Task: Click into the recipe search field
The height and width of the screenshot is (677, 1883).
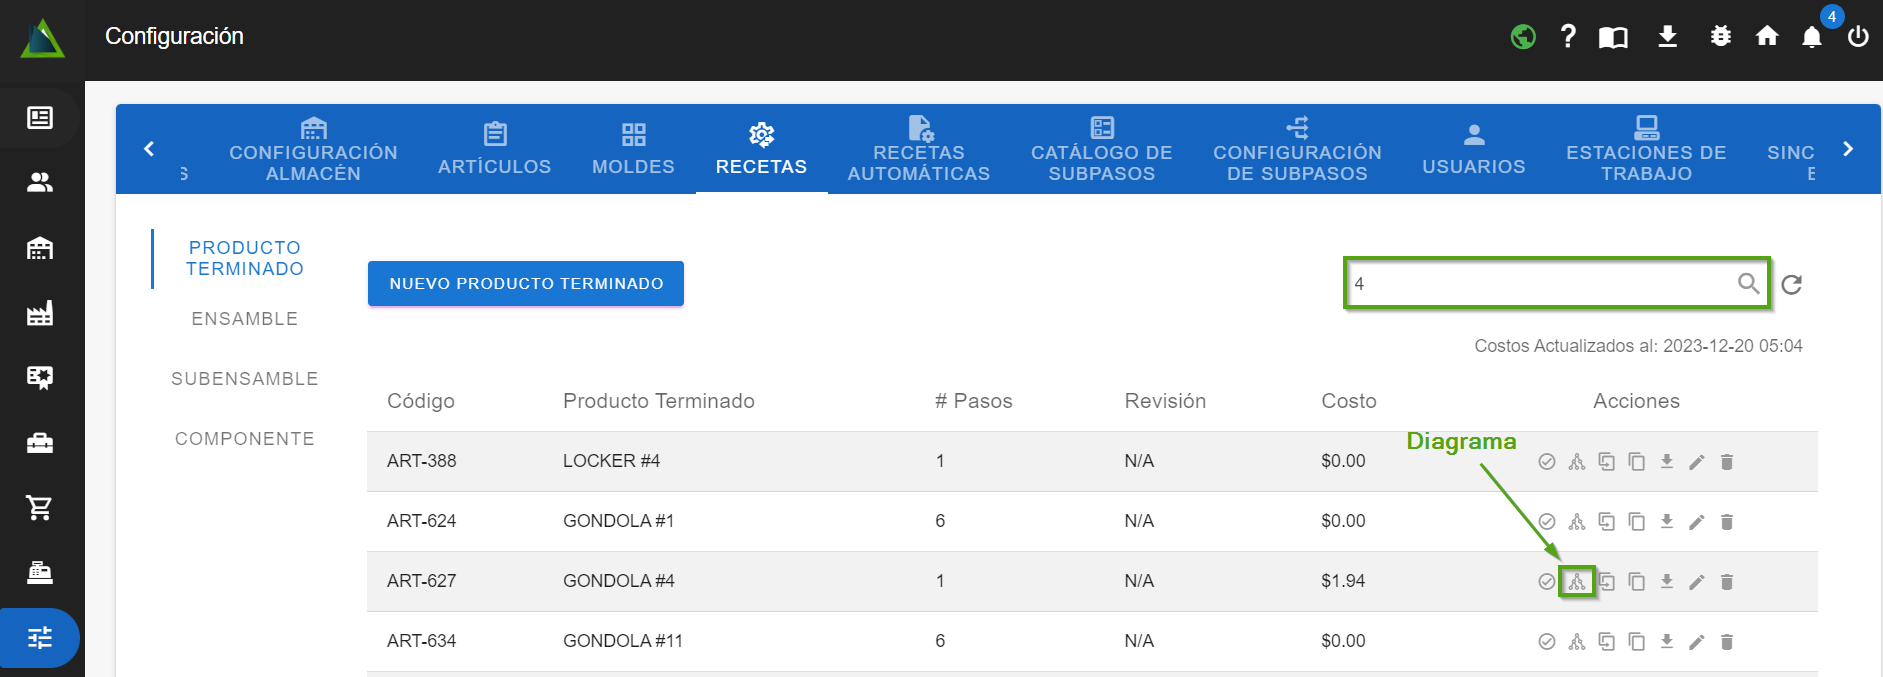Action: click(1540, 284)
